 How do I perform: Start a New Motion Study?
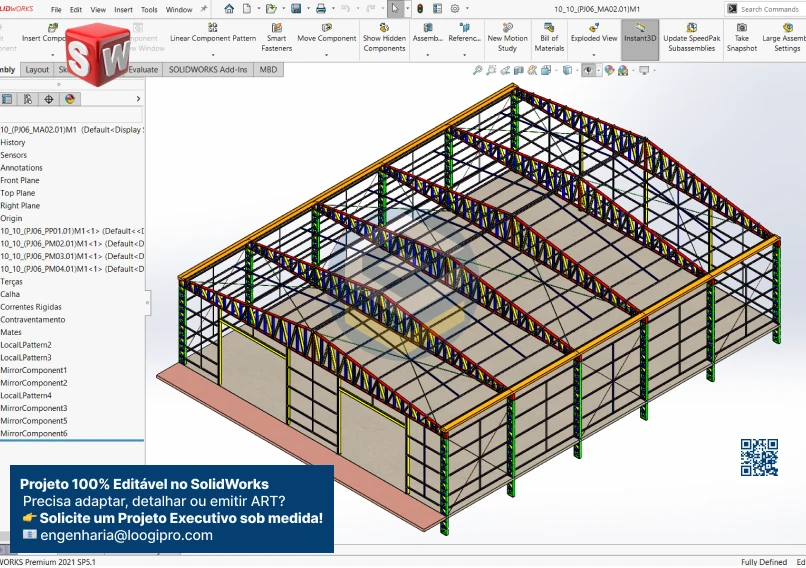point(507,38)
